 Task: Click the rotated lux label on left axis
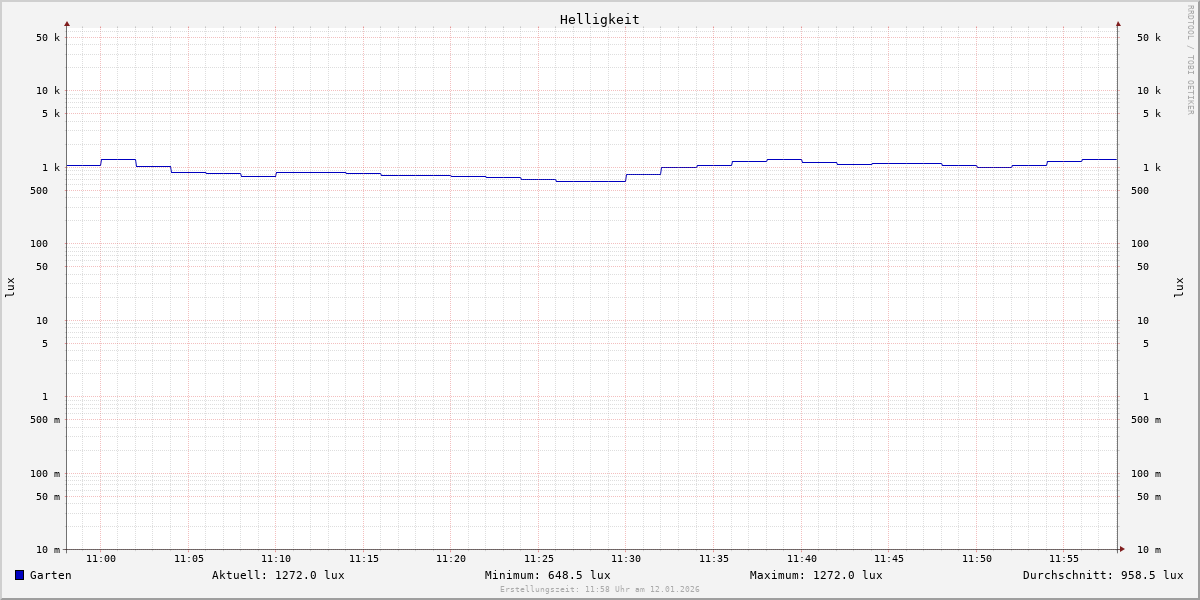coord(10,288)
